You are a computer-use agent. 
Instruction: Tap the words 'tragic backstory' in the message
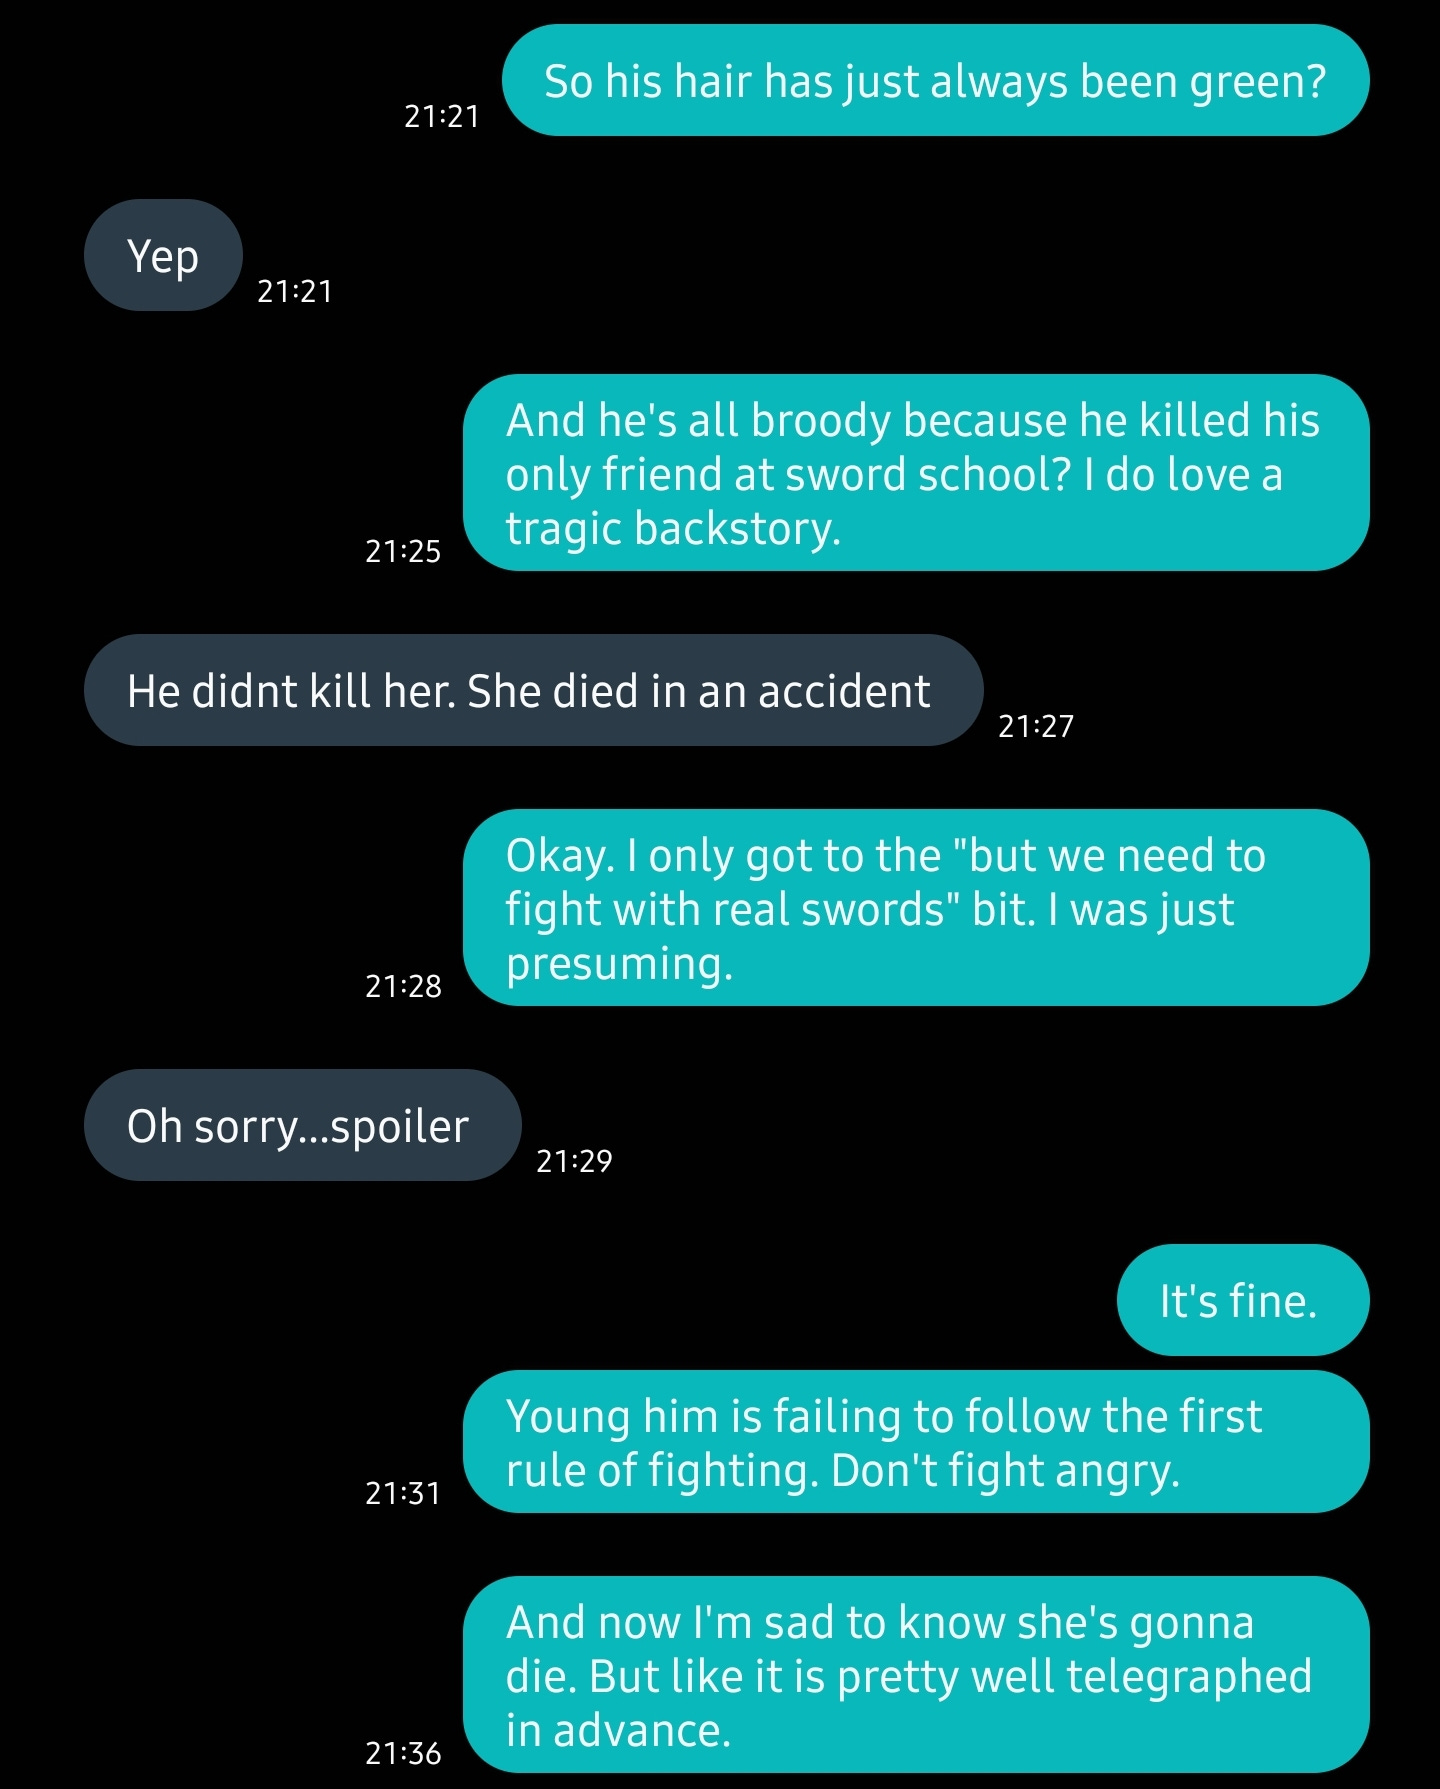click(673, 529)
